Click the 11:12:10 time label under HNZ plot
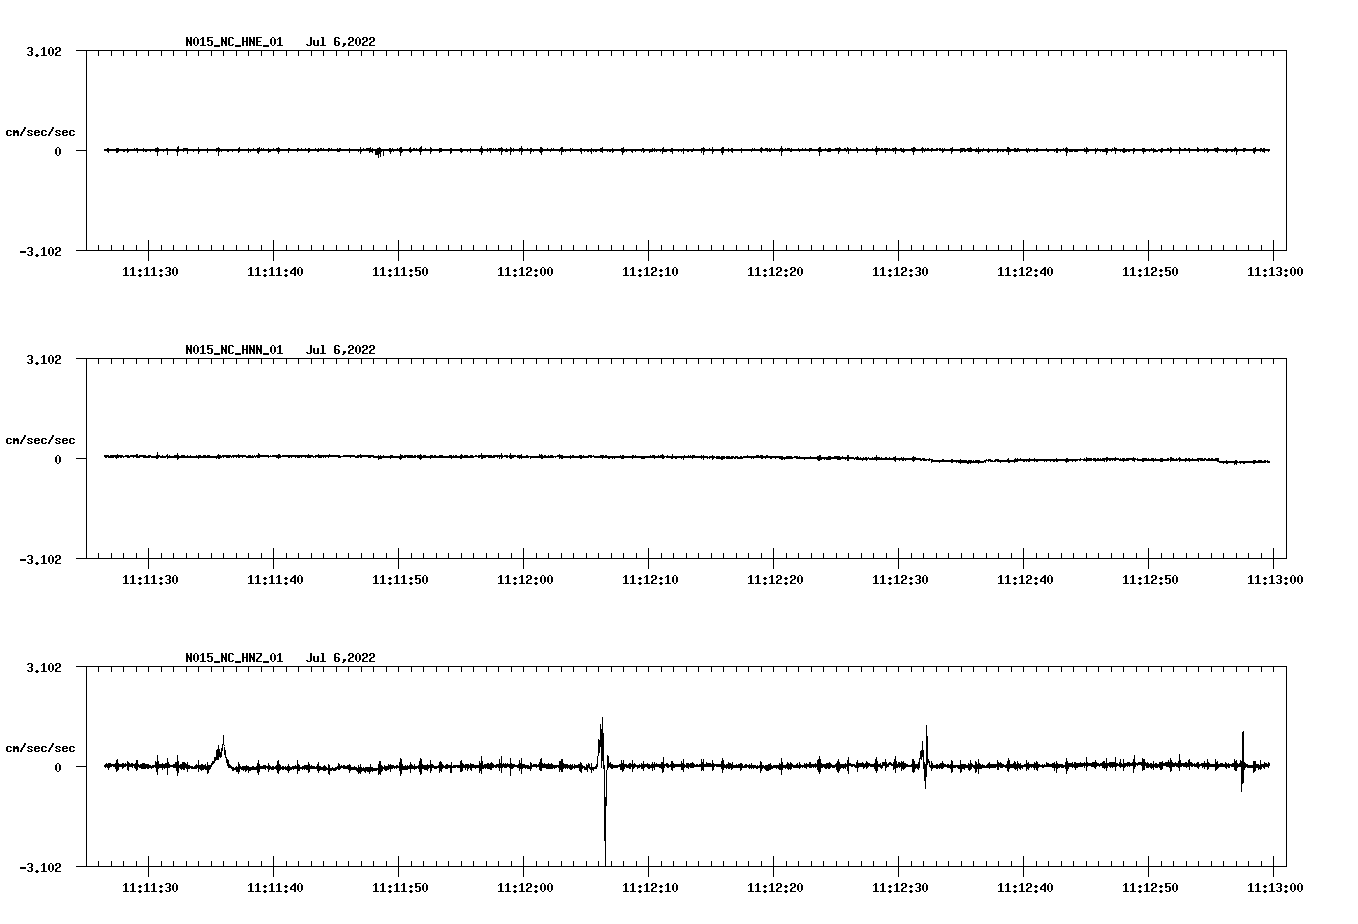The image size is (1358, 924). [x=650, y=887]
